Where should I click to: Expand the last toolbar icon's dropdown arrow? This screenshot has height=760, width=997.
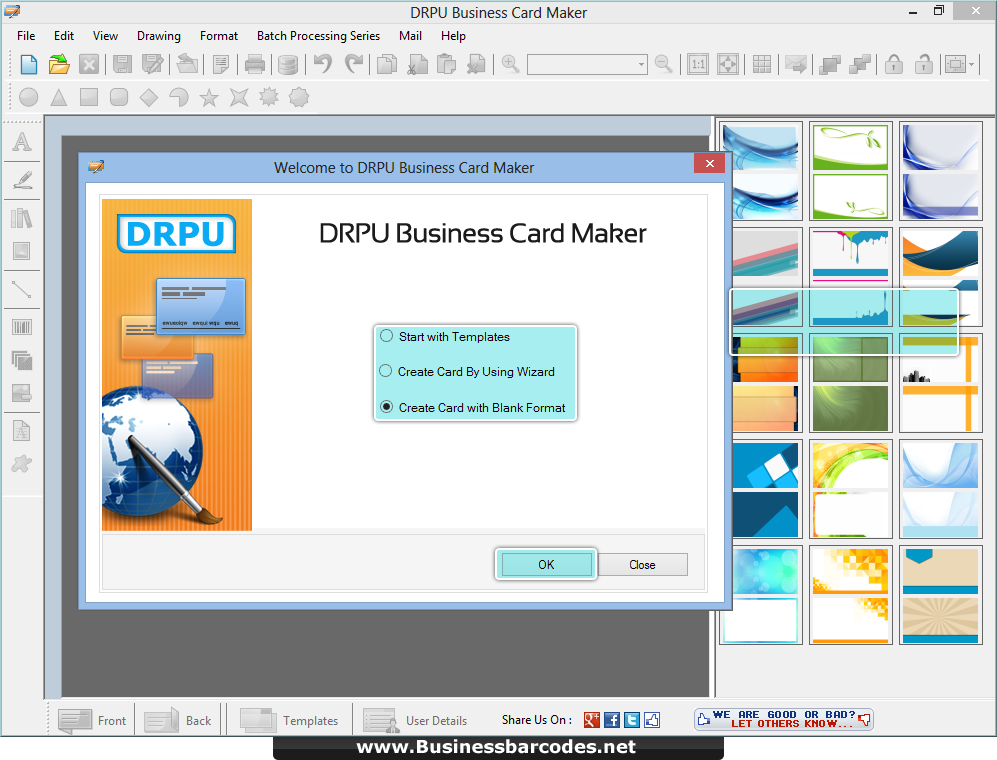click(x=972, y=64)
